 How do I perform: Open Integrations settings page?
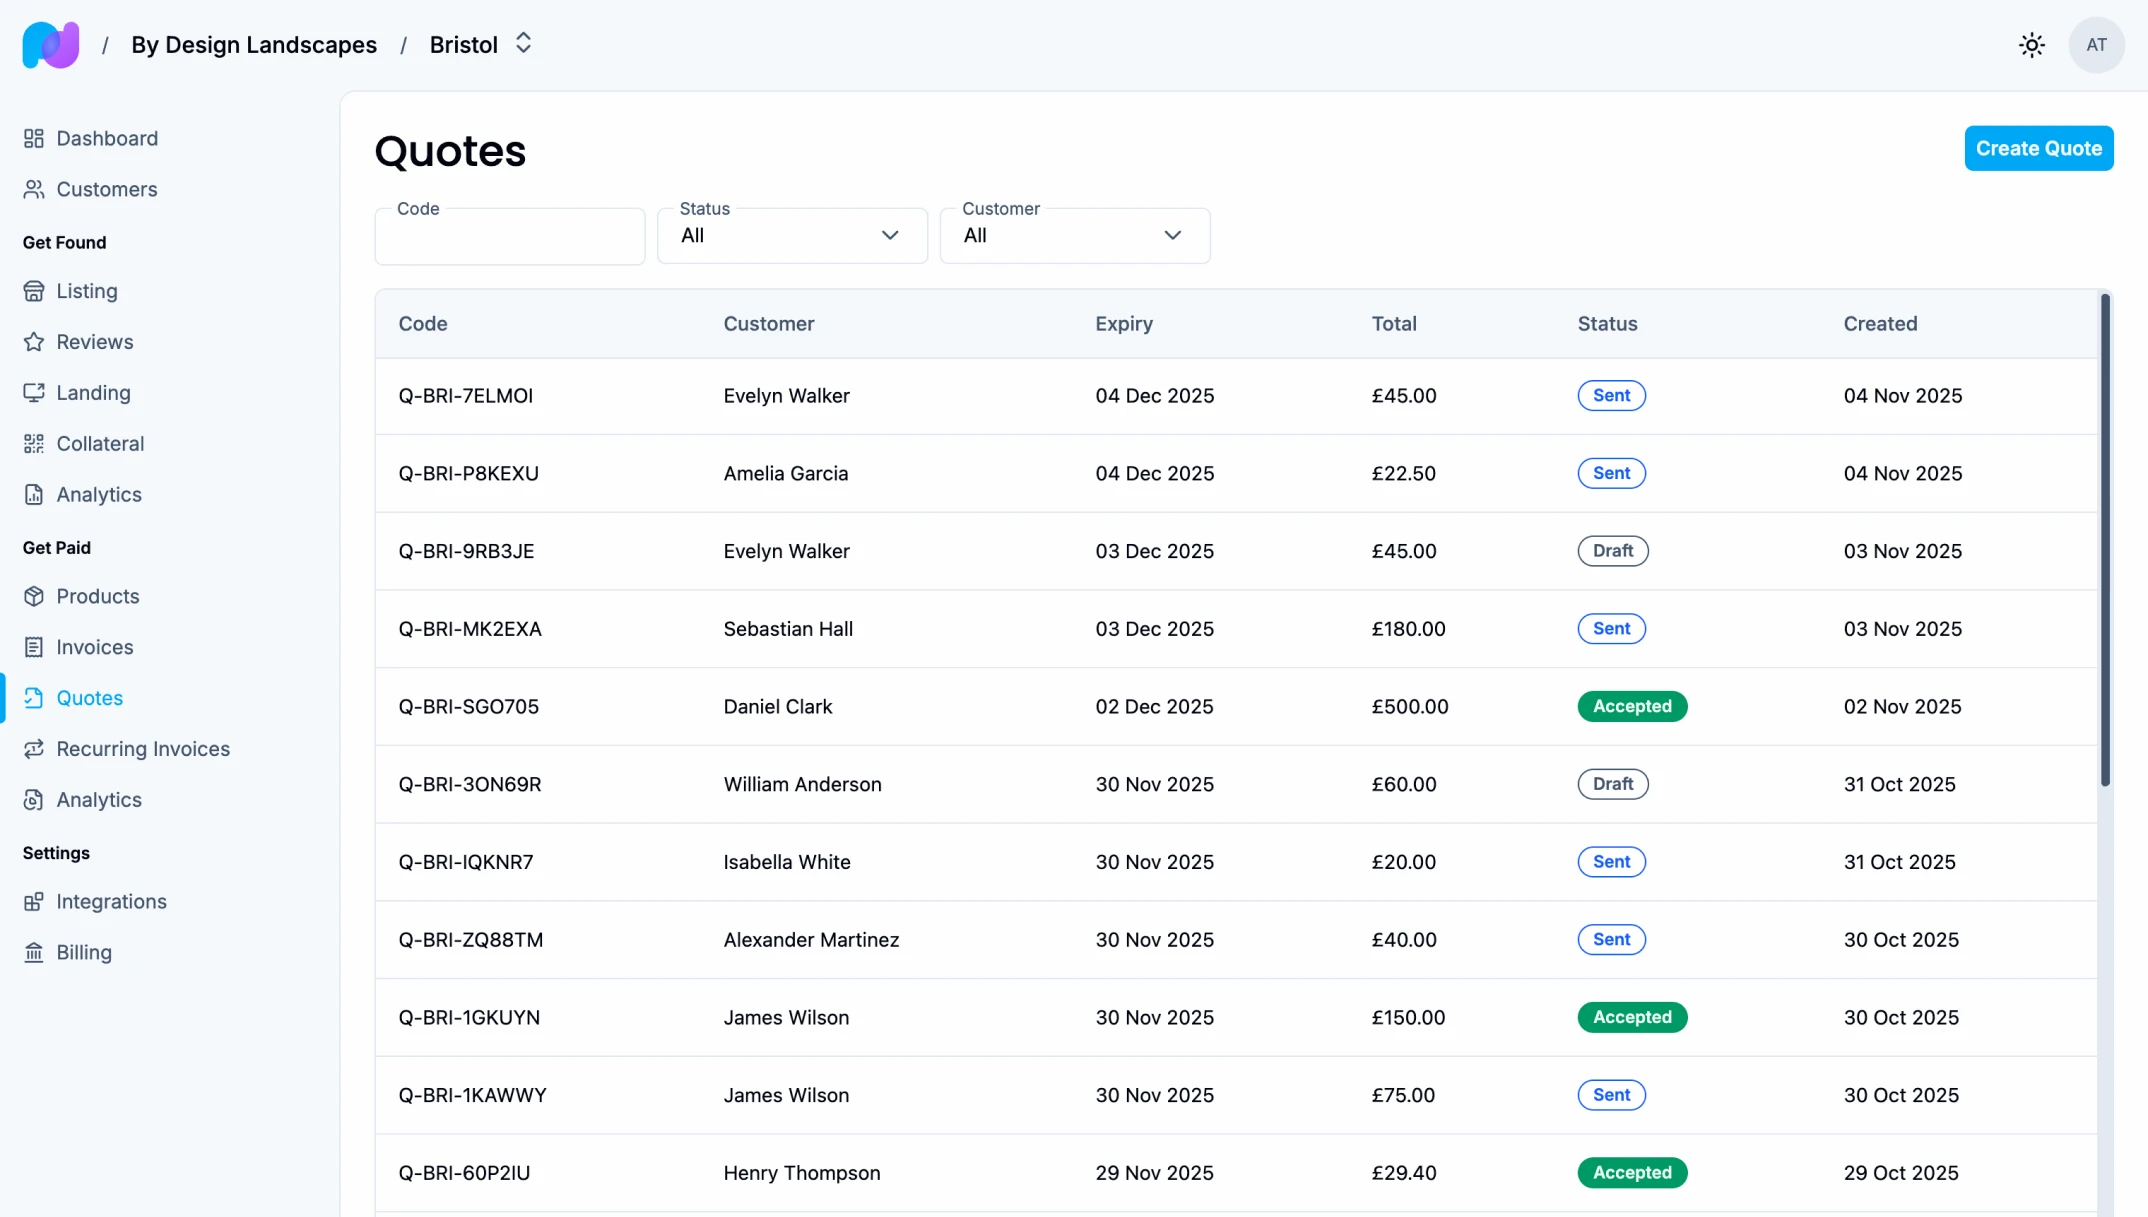click(x=111, y=901)
